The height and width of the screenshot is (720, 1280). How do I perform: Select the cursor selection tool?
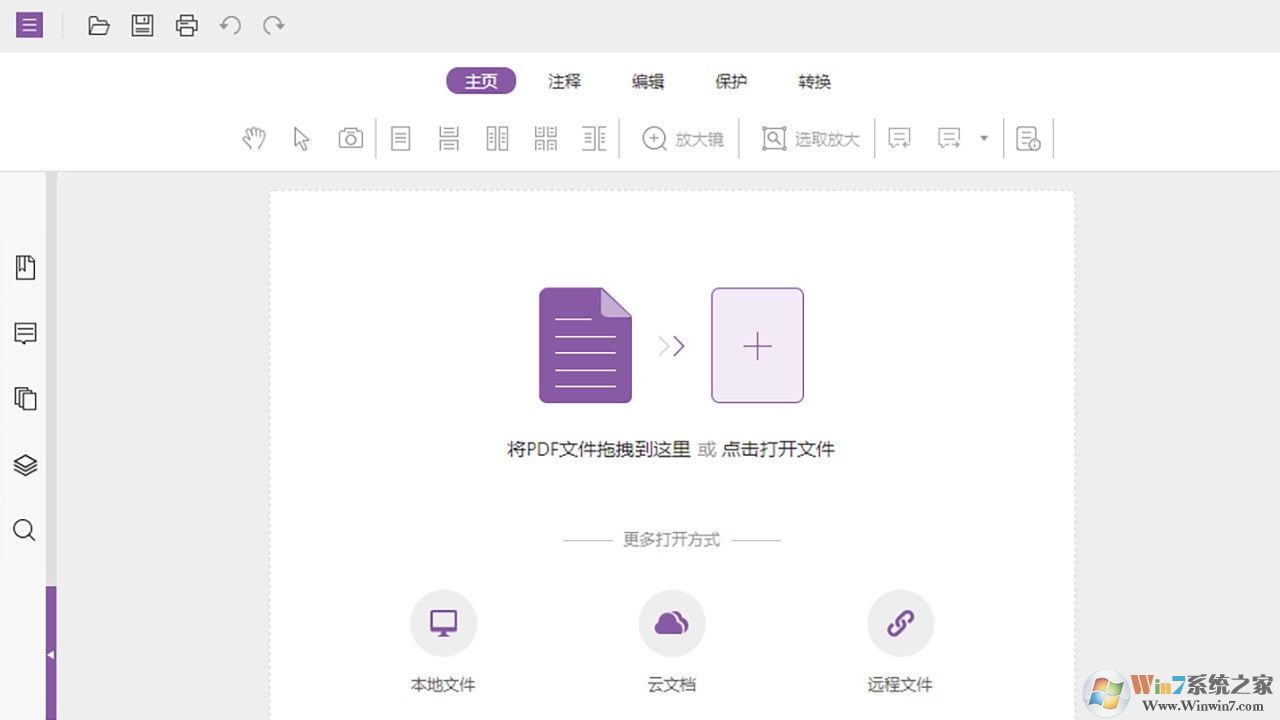(302, 139)
